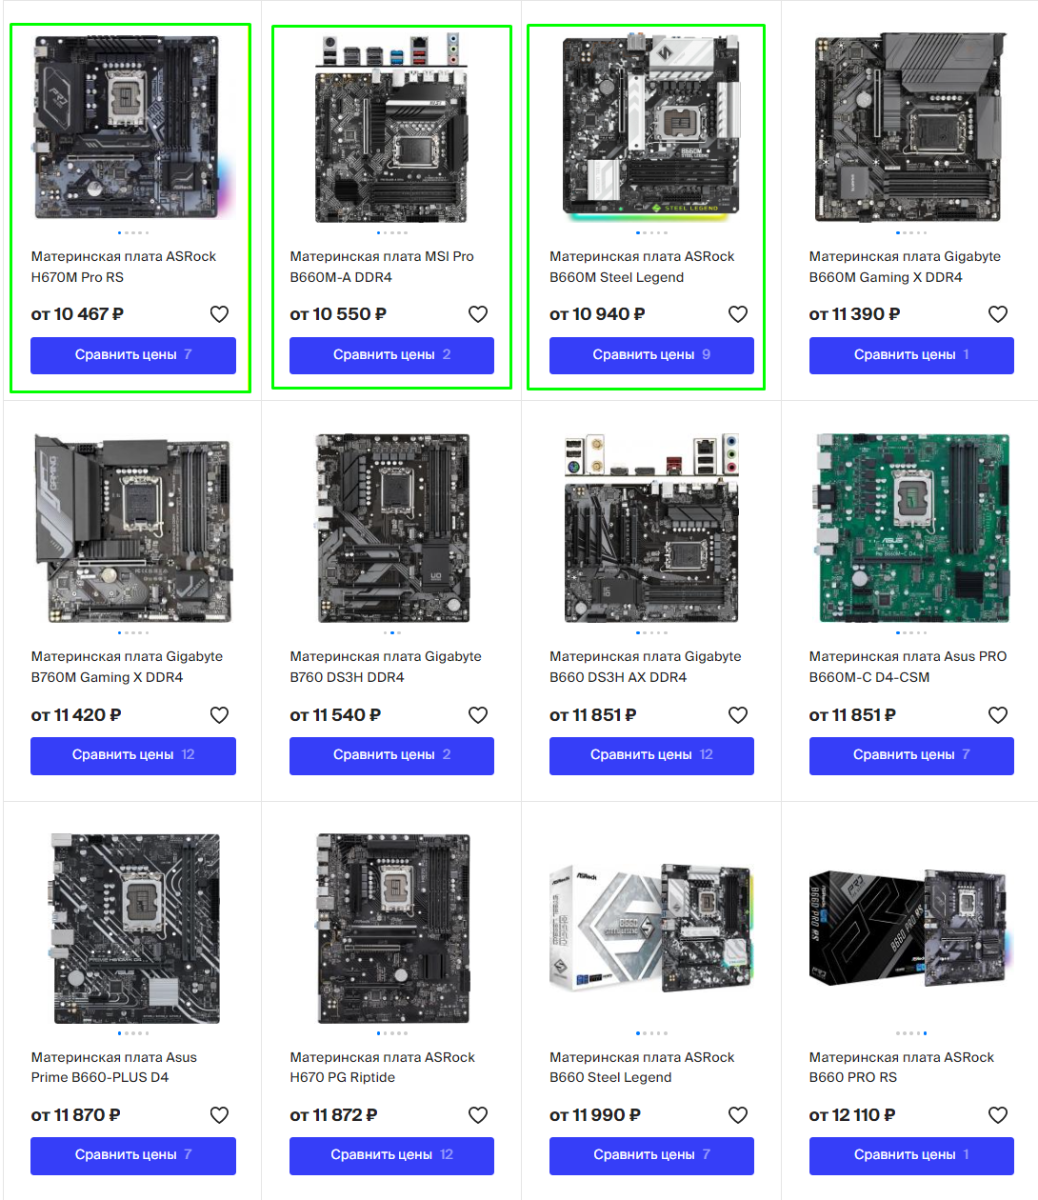This screenshot has width=1038, height=1200.
Task: Compare 12 offers for ASRock H670 PG Riptide
Action: pos(392,1155)
